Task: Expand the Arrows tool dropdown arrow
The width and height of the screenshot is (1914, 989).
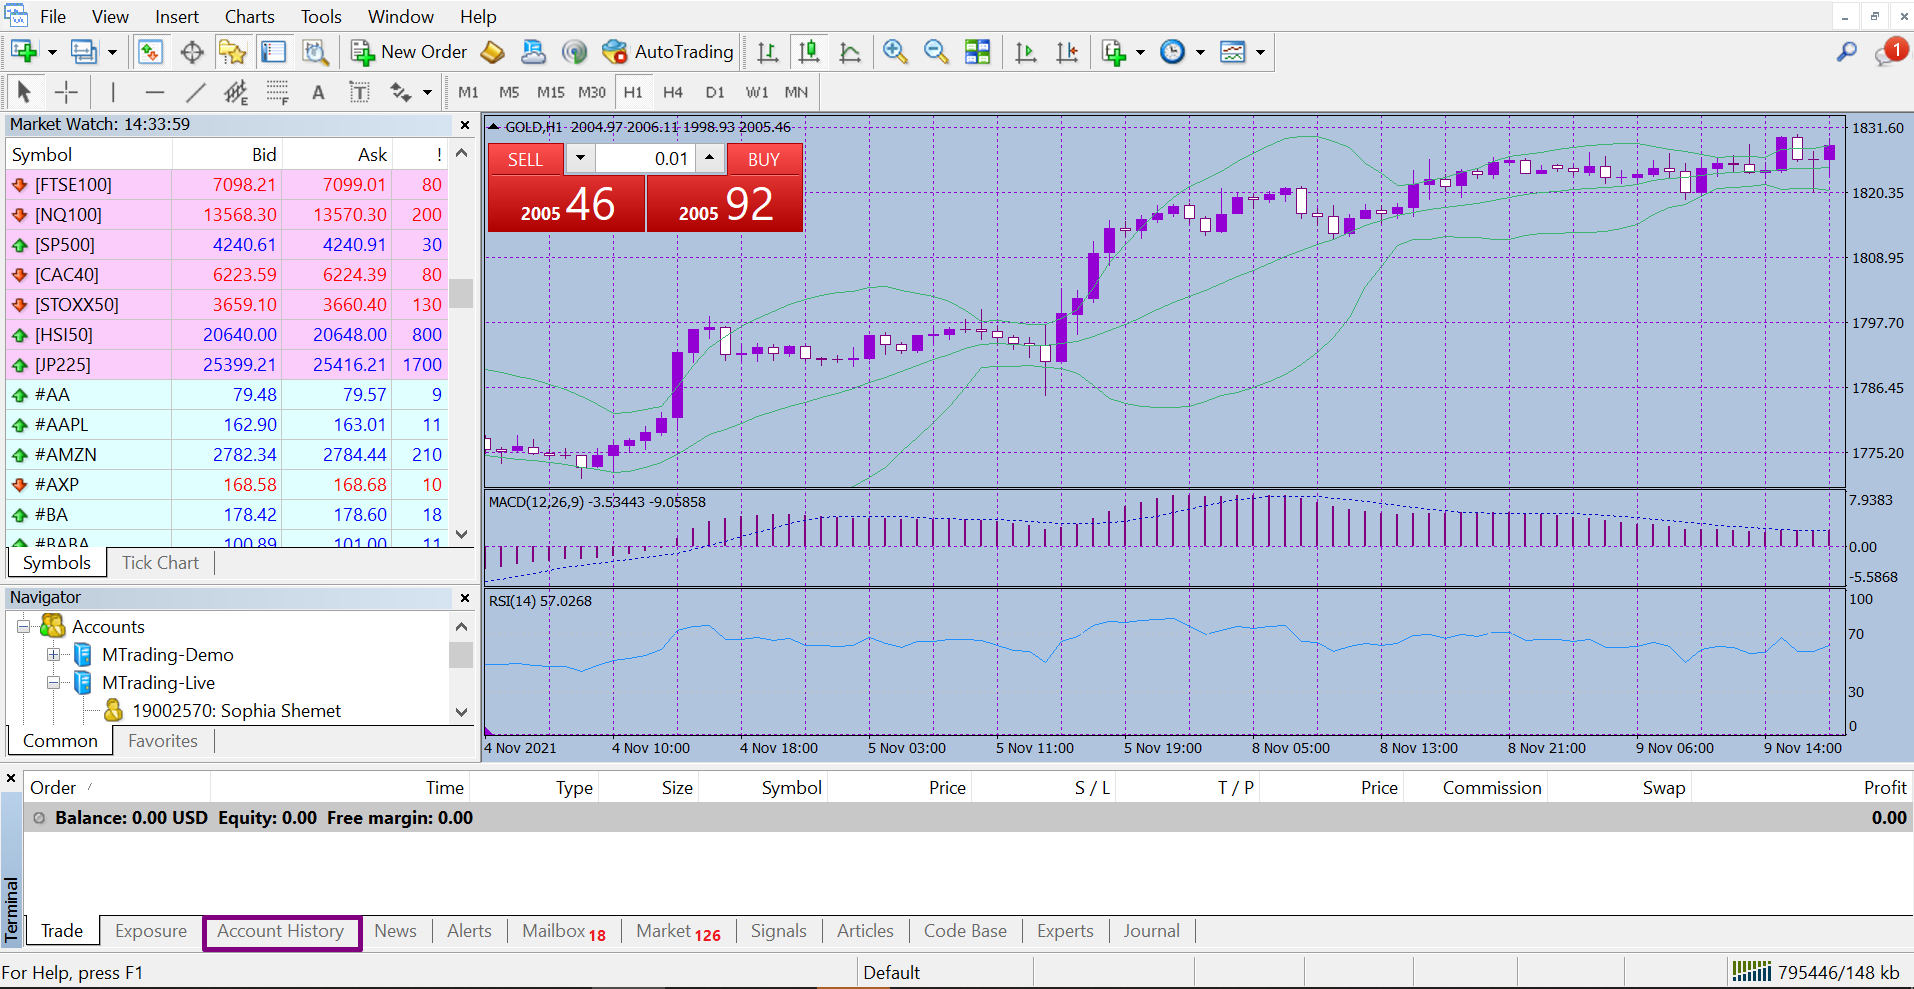Action: [428, 93]
